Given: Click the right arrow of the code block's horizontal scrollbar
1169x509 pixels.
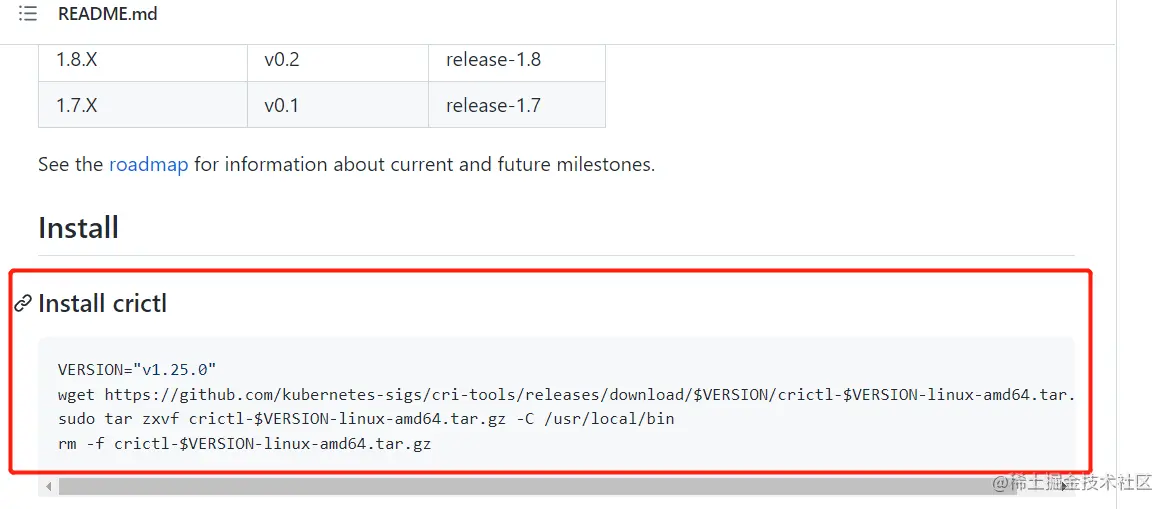Looking at the screenshot, I should tap(1065, 487).
